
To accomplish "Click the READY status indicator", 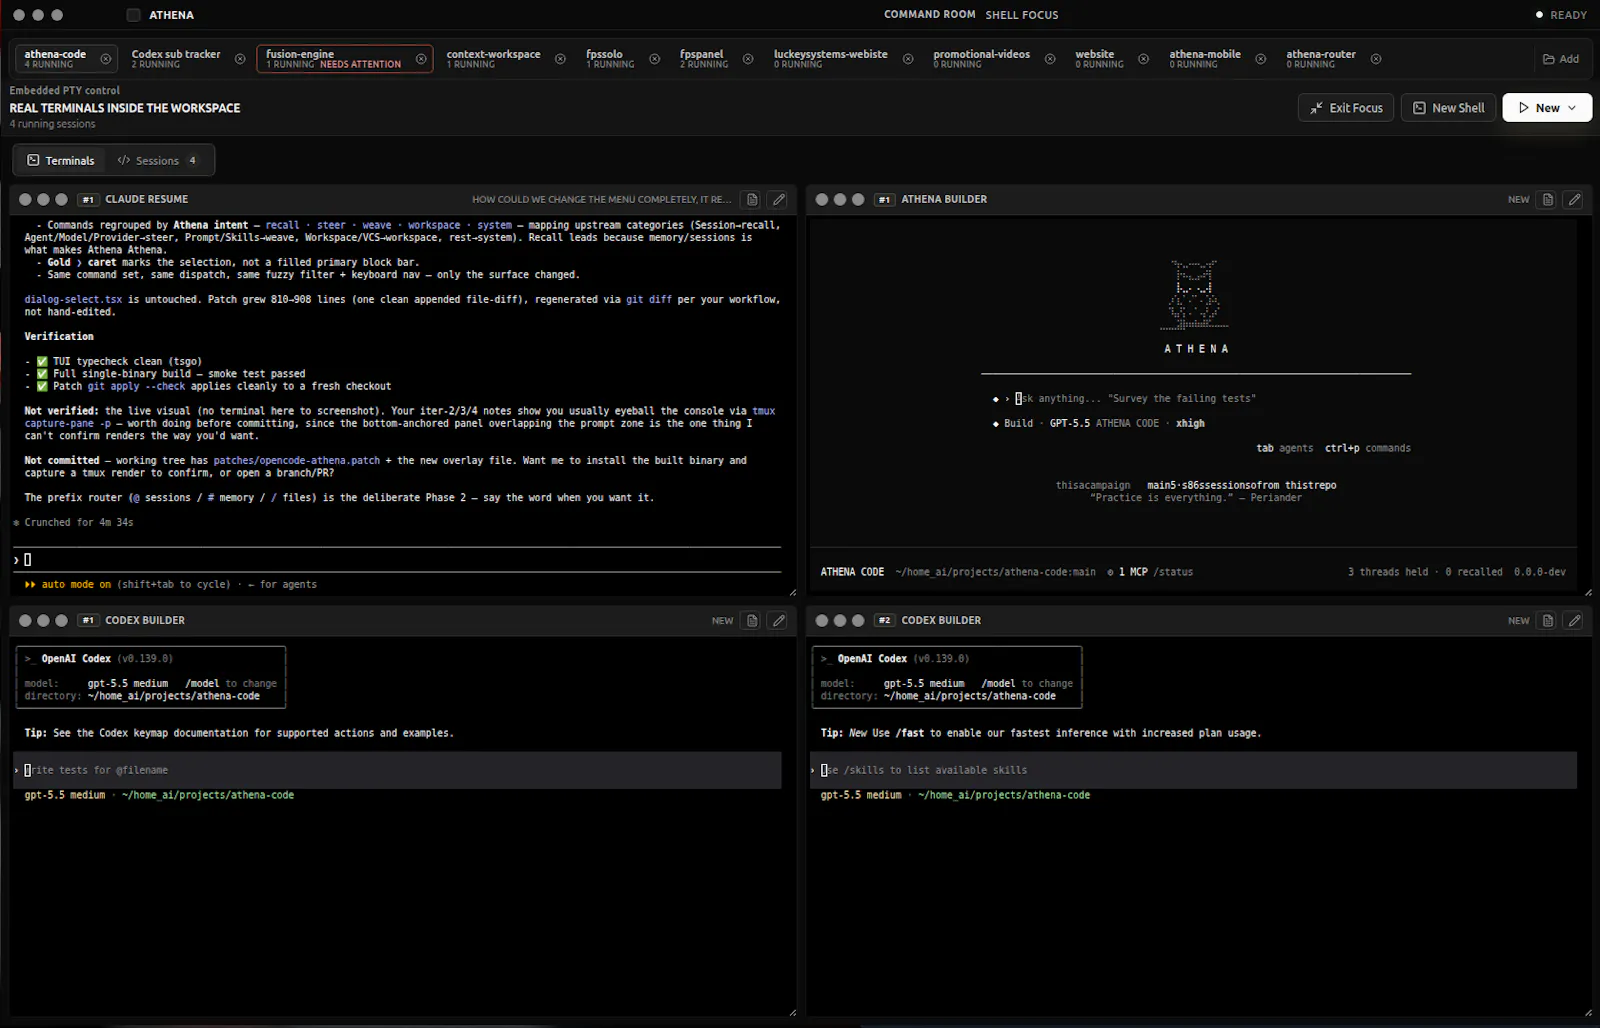I will pos(1561,15).
